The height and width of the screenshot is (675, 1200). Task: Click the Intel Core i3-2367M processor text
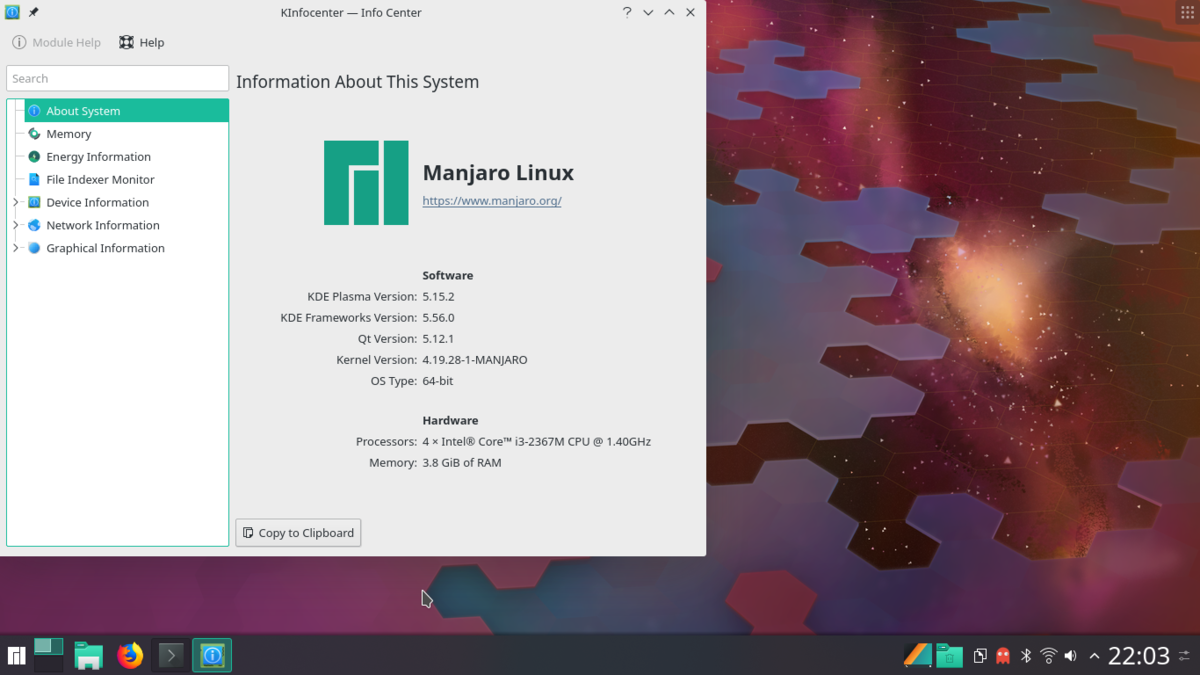tap(537, 442)
